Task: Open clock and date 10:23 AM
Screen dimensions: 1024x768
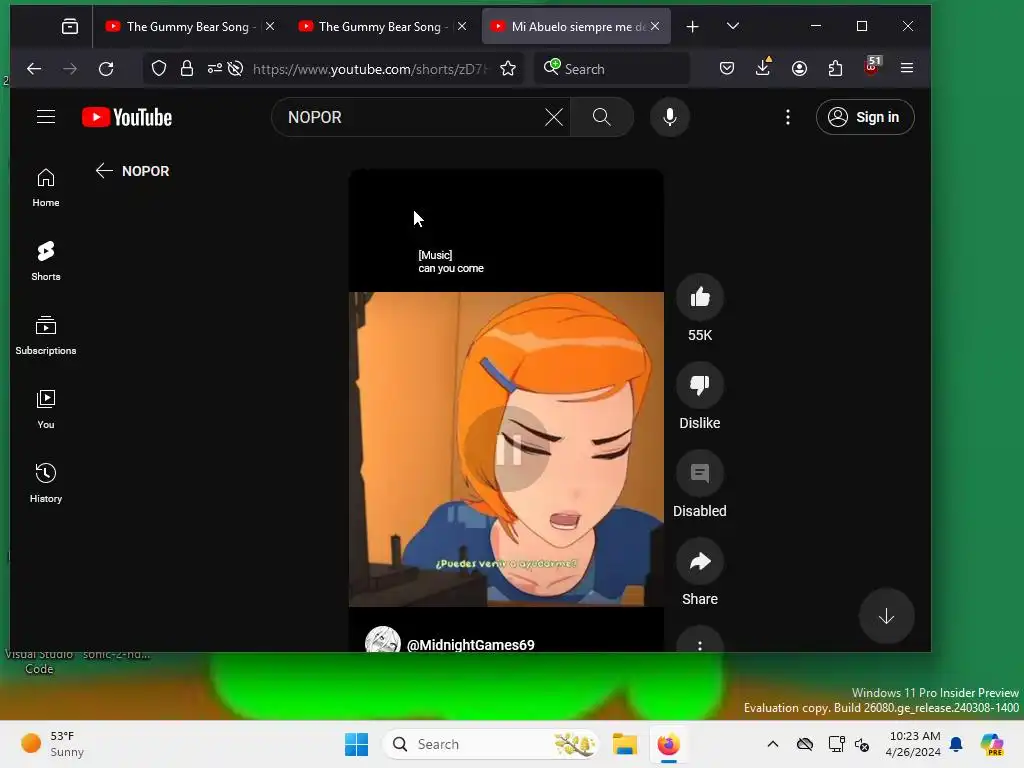Action: (x=914, y=744)
